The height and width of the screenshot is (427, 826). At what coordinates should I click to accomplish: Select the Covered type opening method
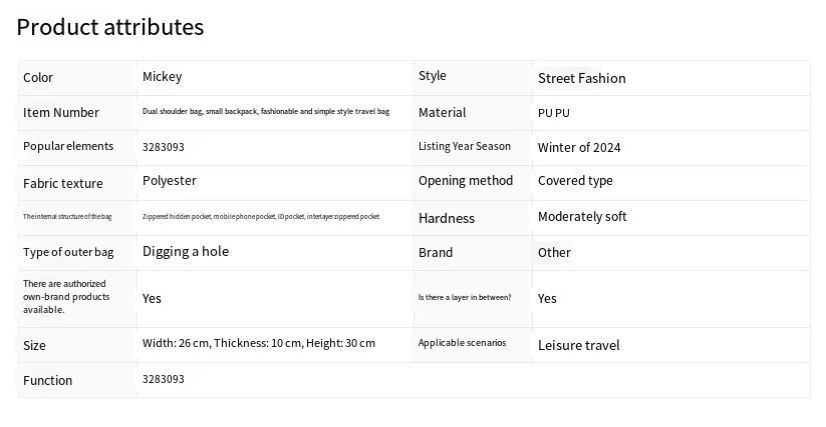coord(575,181)
